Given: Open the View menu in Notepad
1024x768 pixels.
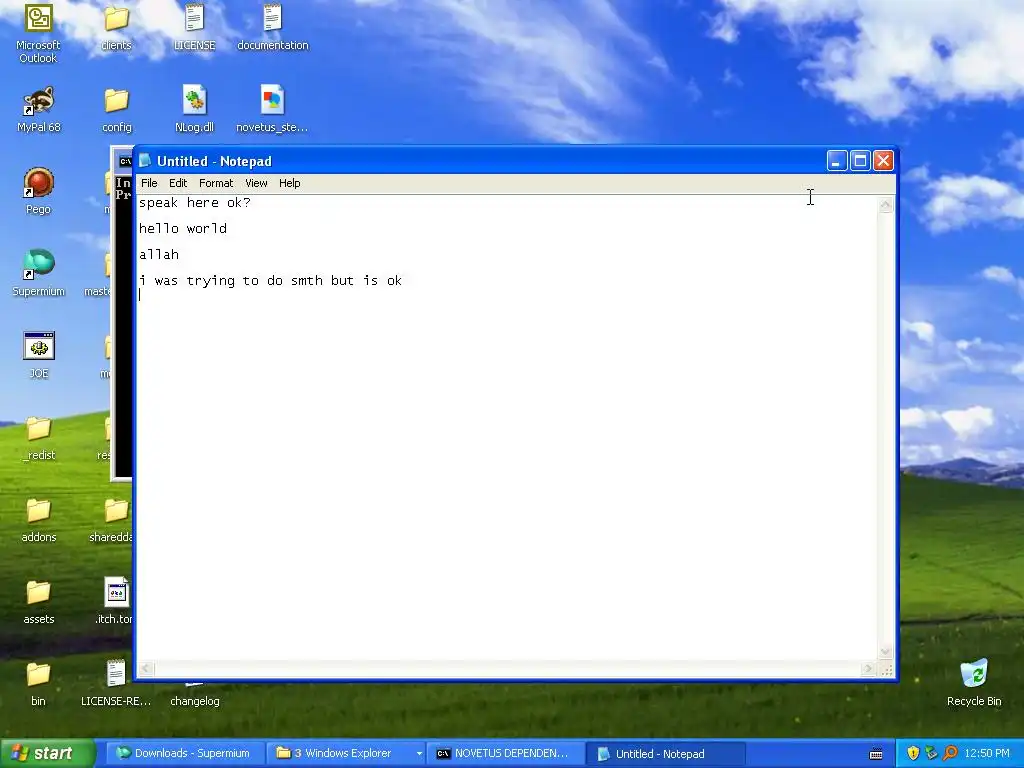Looking at the screenshot, I should point(256,184).
